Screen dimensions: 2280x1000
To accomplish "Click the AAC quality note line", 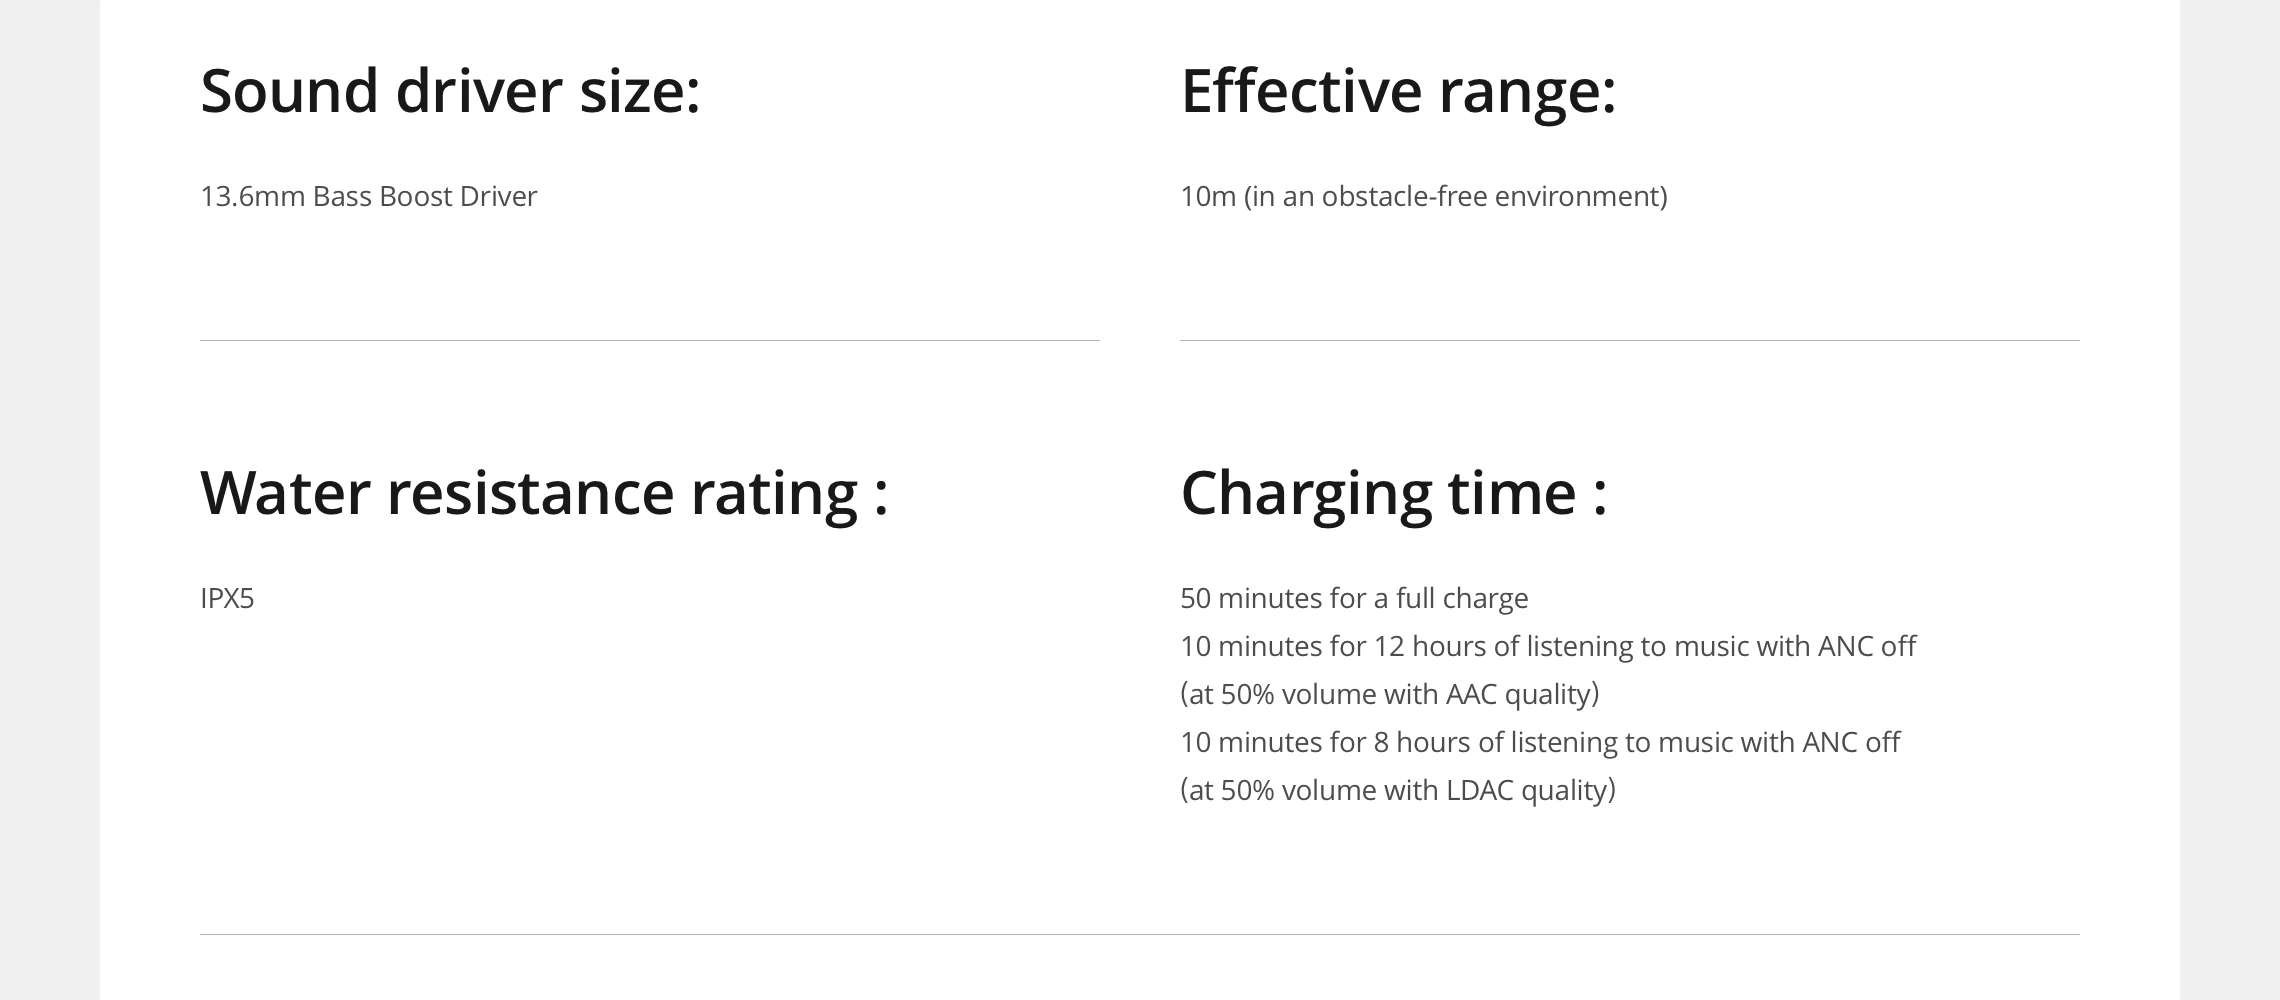I will tap(1390, 694).
